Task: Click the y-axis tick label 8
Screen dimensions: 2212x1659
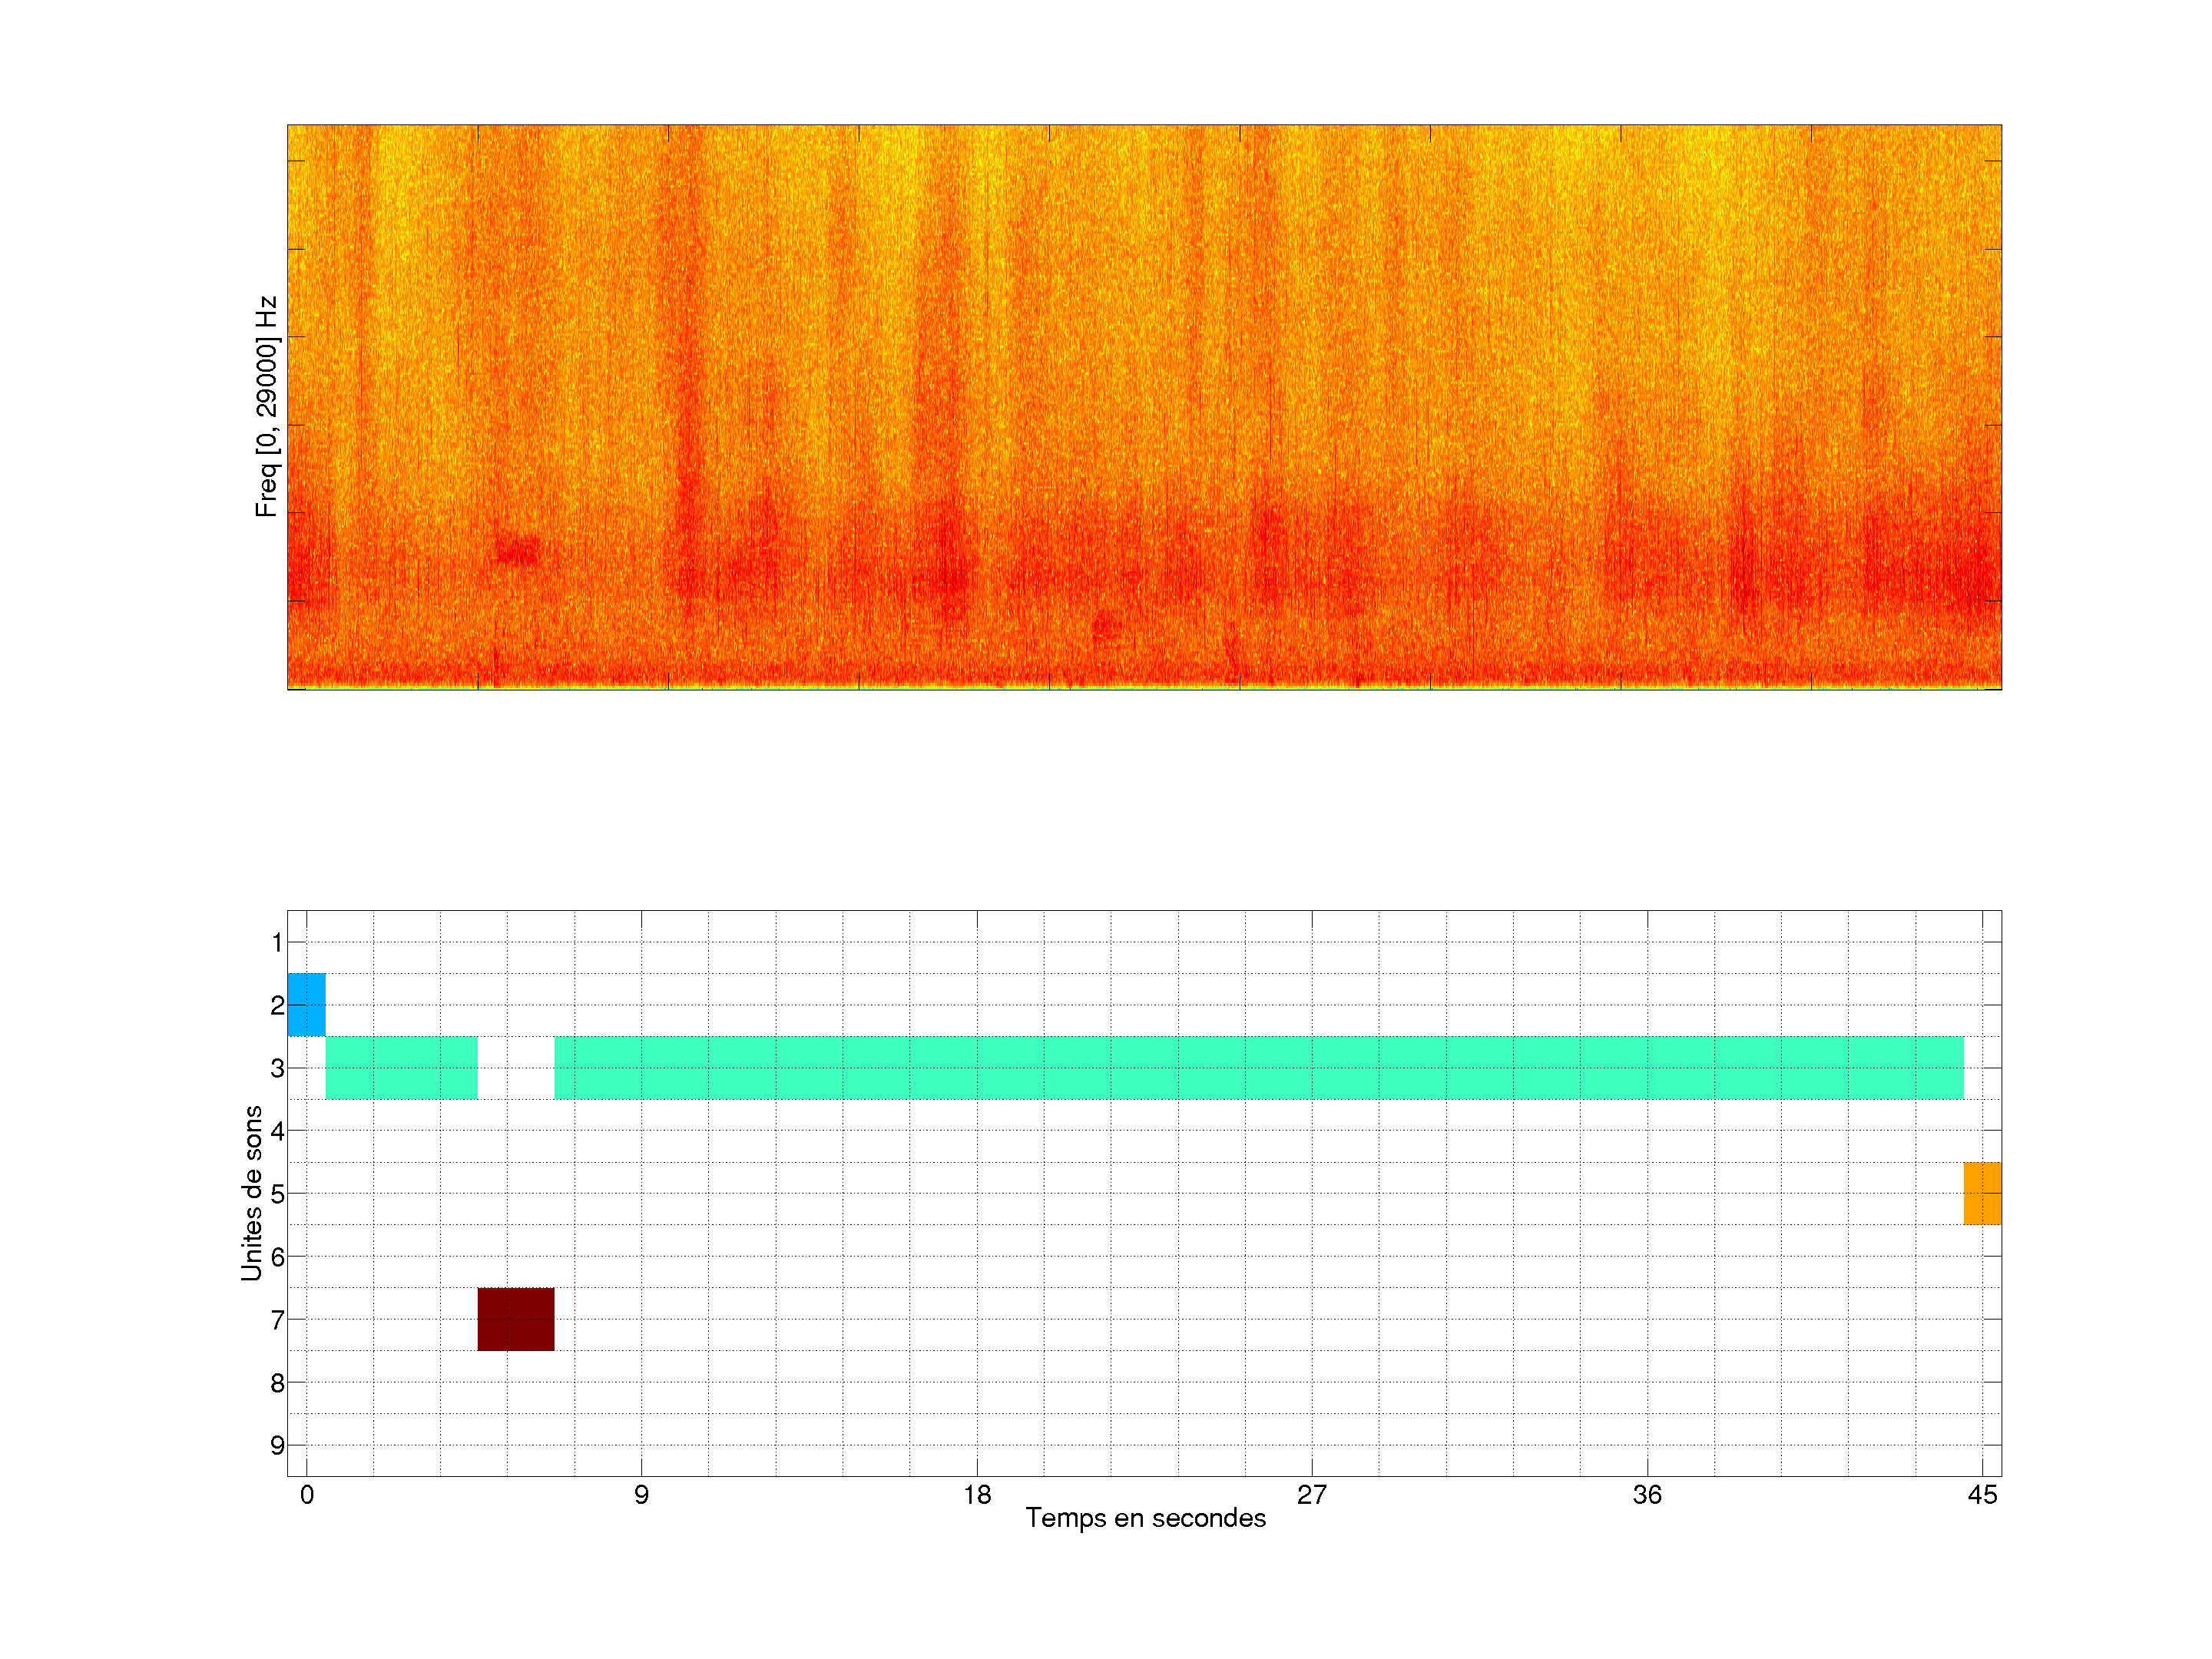Action: coord(276,1383)
